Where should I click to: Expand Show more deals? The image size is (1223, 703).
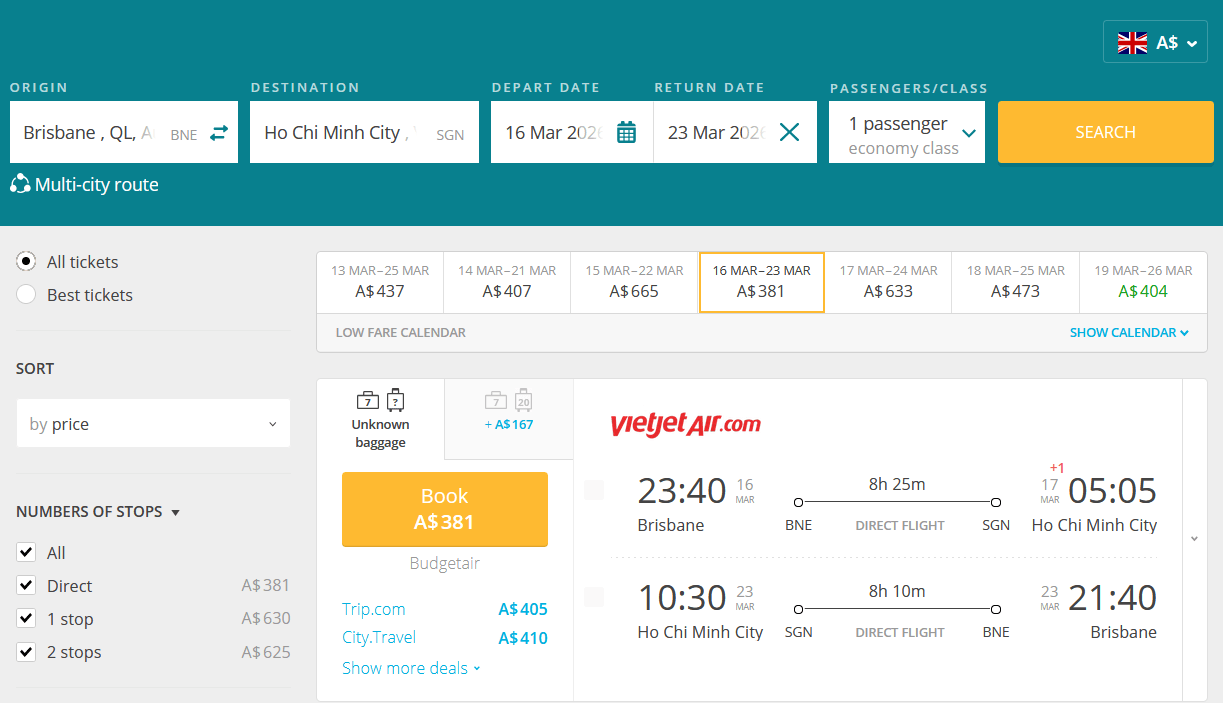tap(404, 668)
